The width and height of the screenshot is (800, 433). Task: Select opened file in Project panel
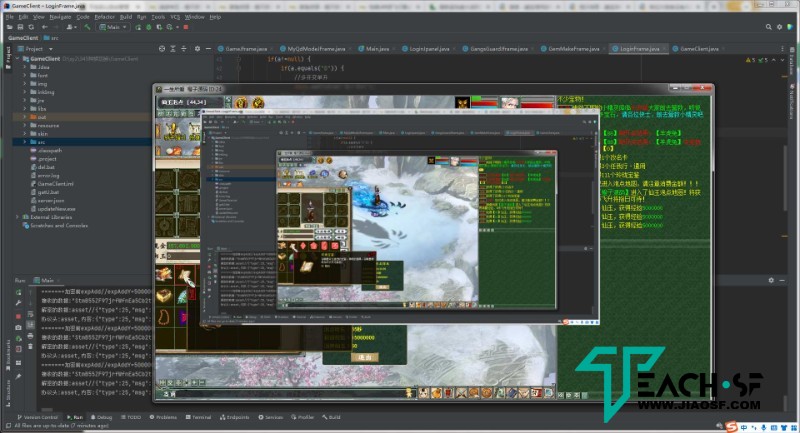point(162,49)
